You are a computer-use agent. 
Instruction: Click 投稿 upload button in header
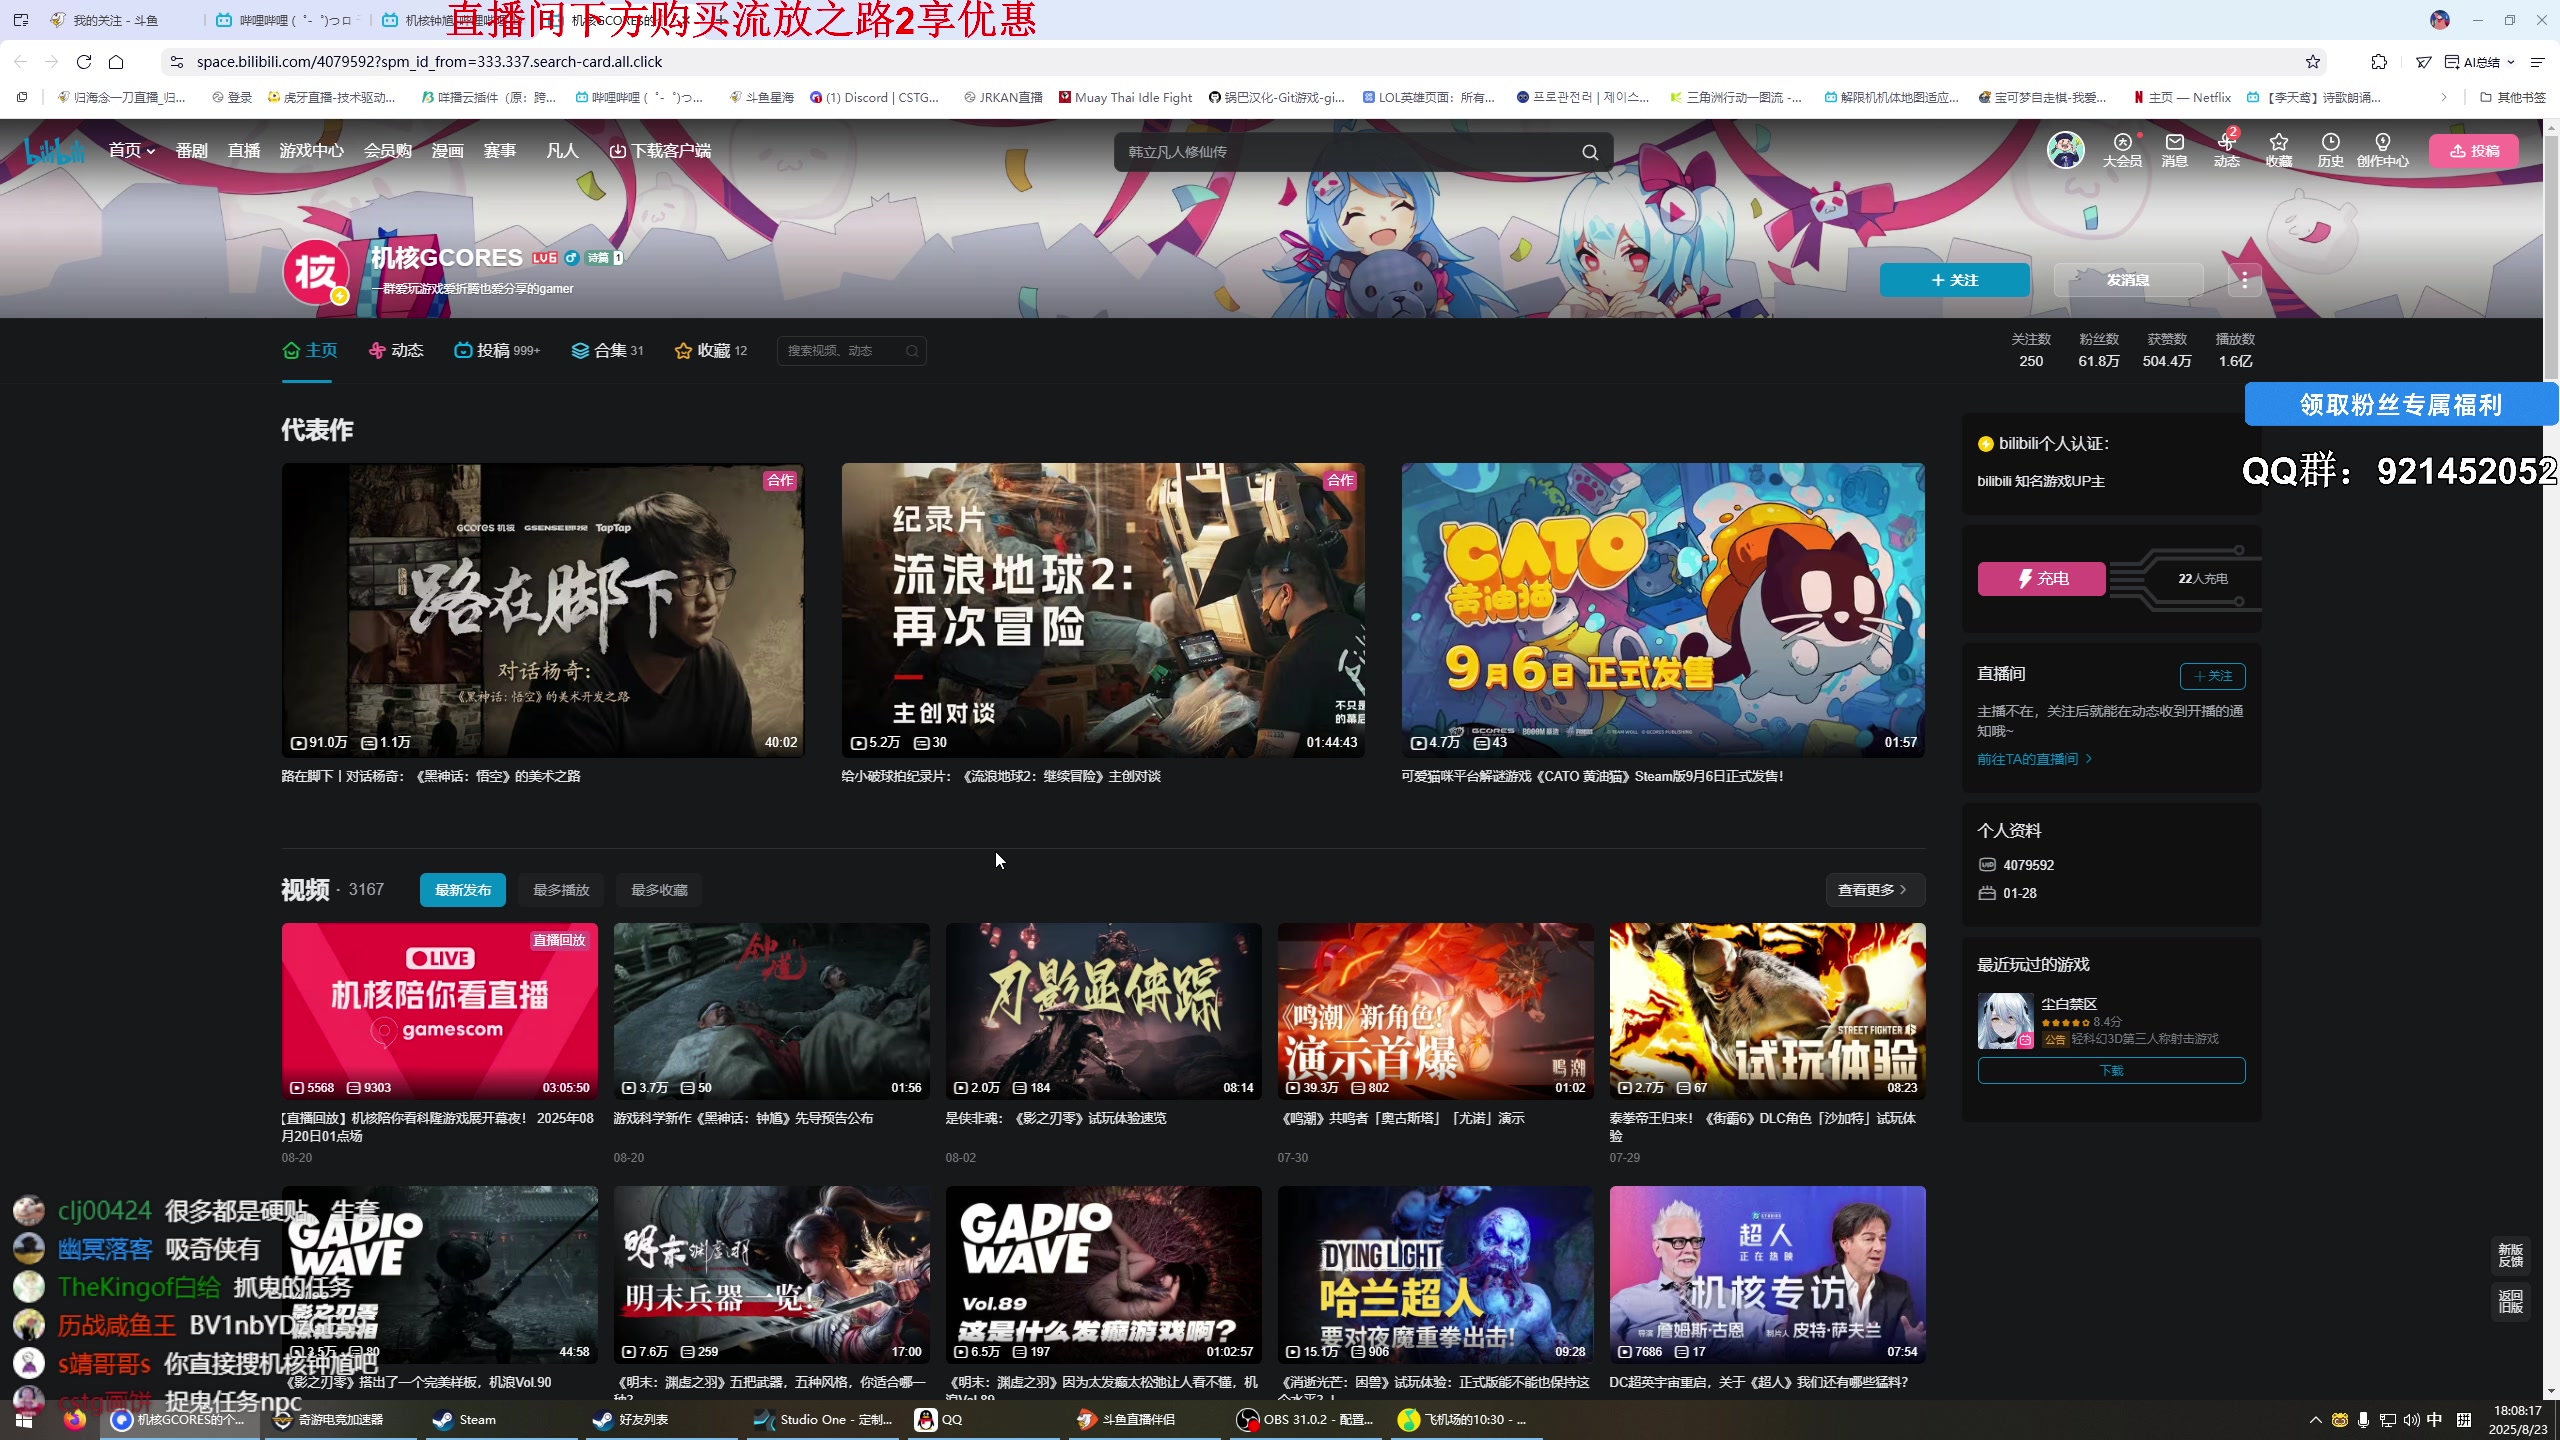point(2474,151)
